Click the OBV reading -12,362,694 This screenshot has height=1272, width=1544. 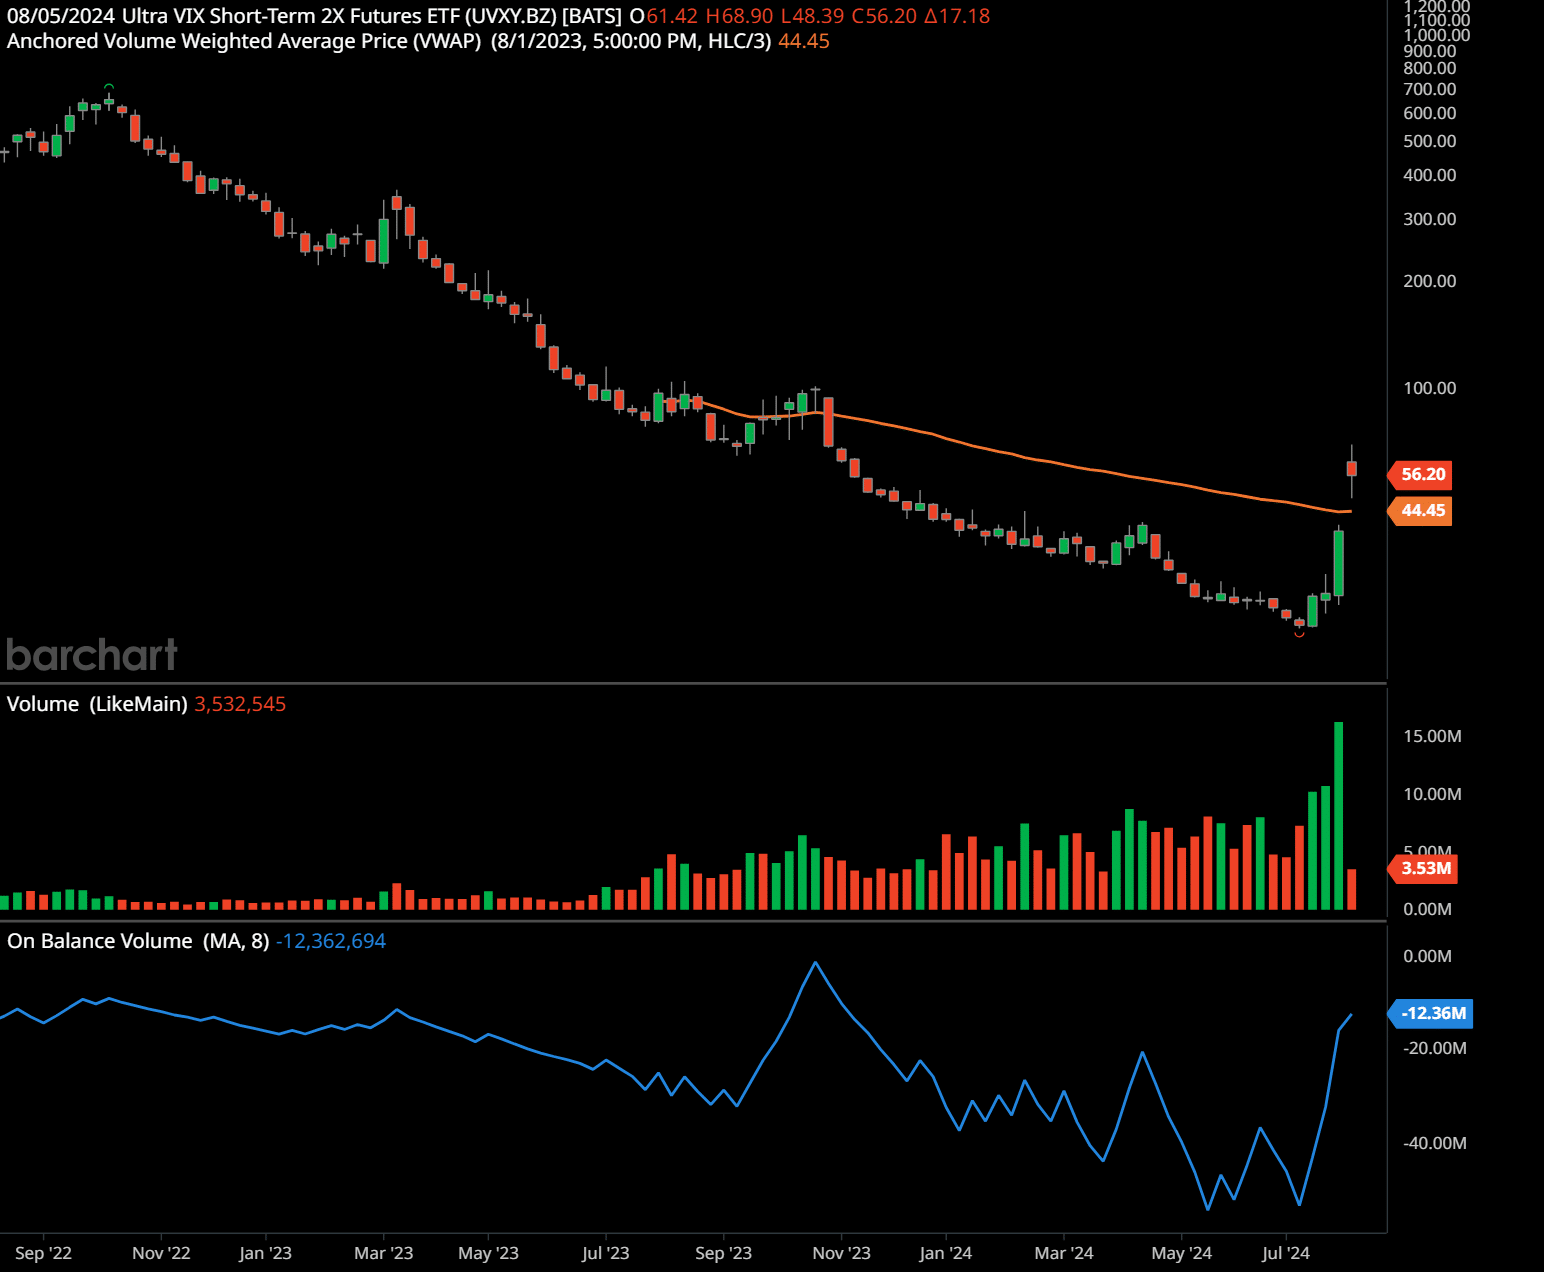tap(331, 941)
